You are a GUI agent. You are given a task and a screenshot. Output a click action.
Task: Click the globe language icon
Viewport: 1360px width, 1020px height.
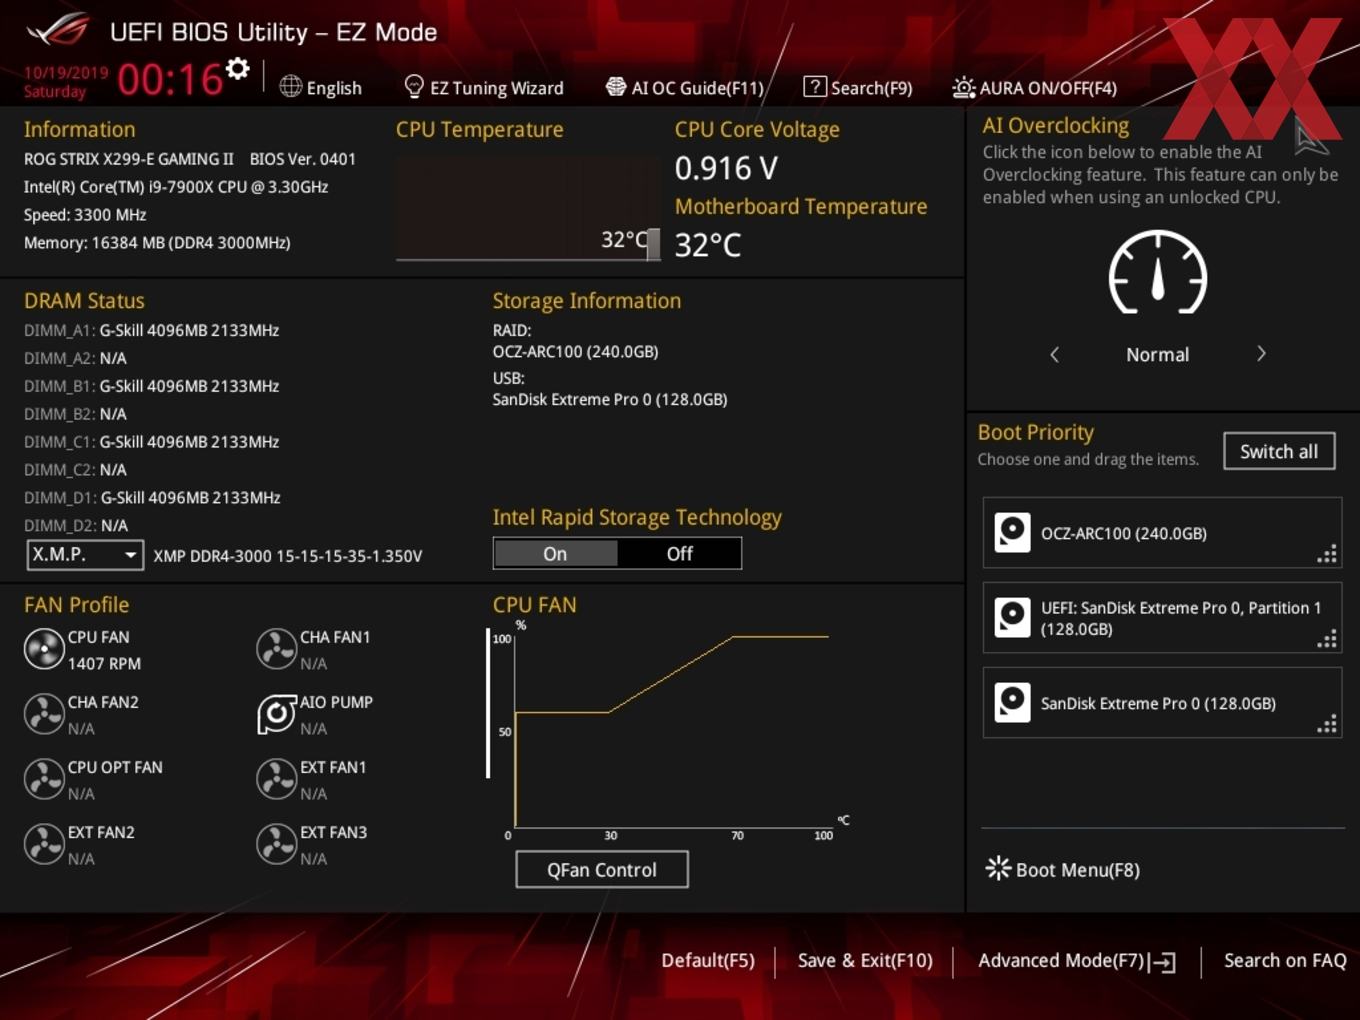point(290,87)
